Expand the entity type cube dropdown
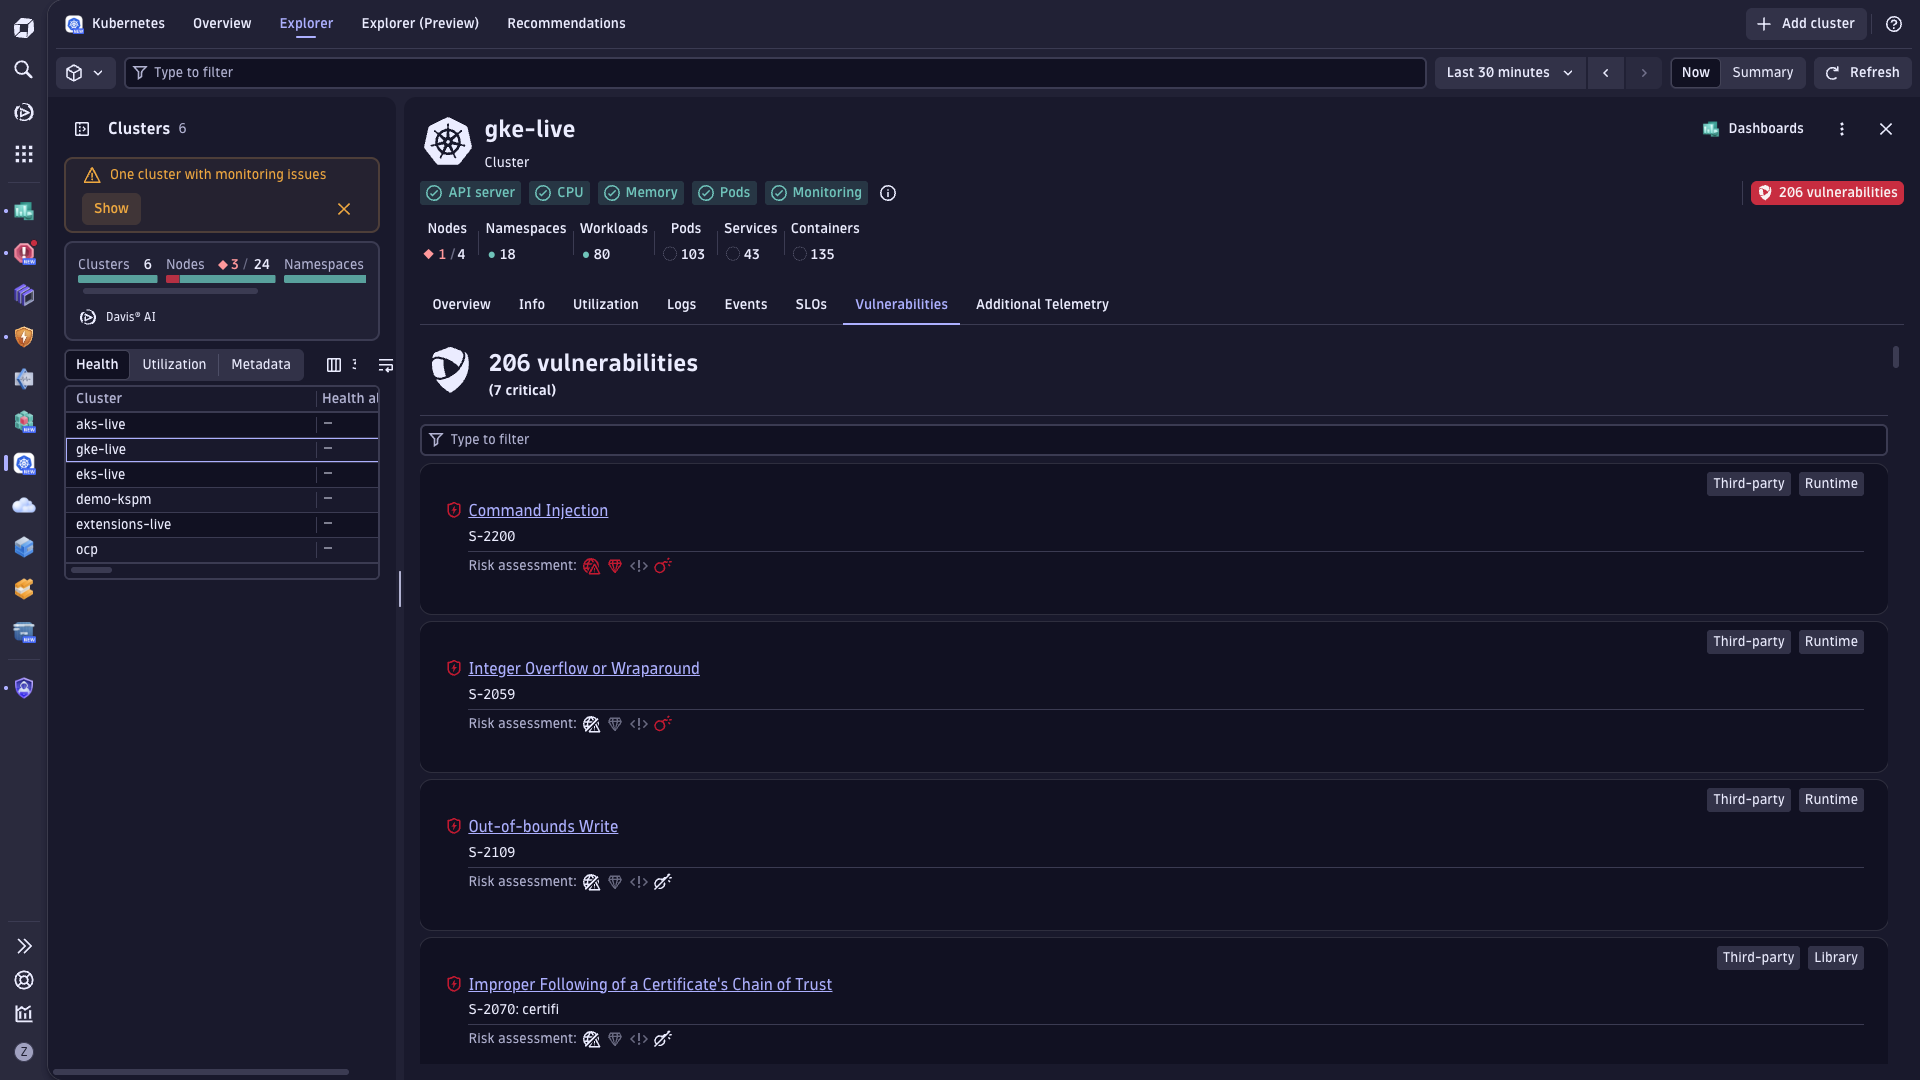 pos(85,73)
